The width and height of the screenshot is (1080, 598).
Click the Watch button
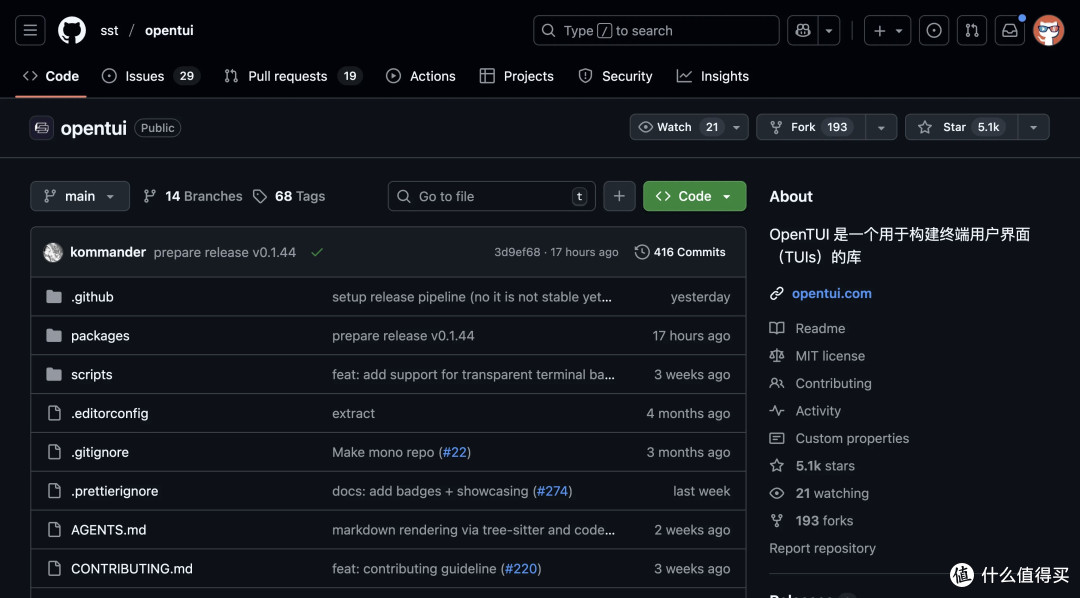677,127
